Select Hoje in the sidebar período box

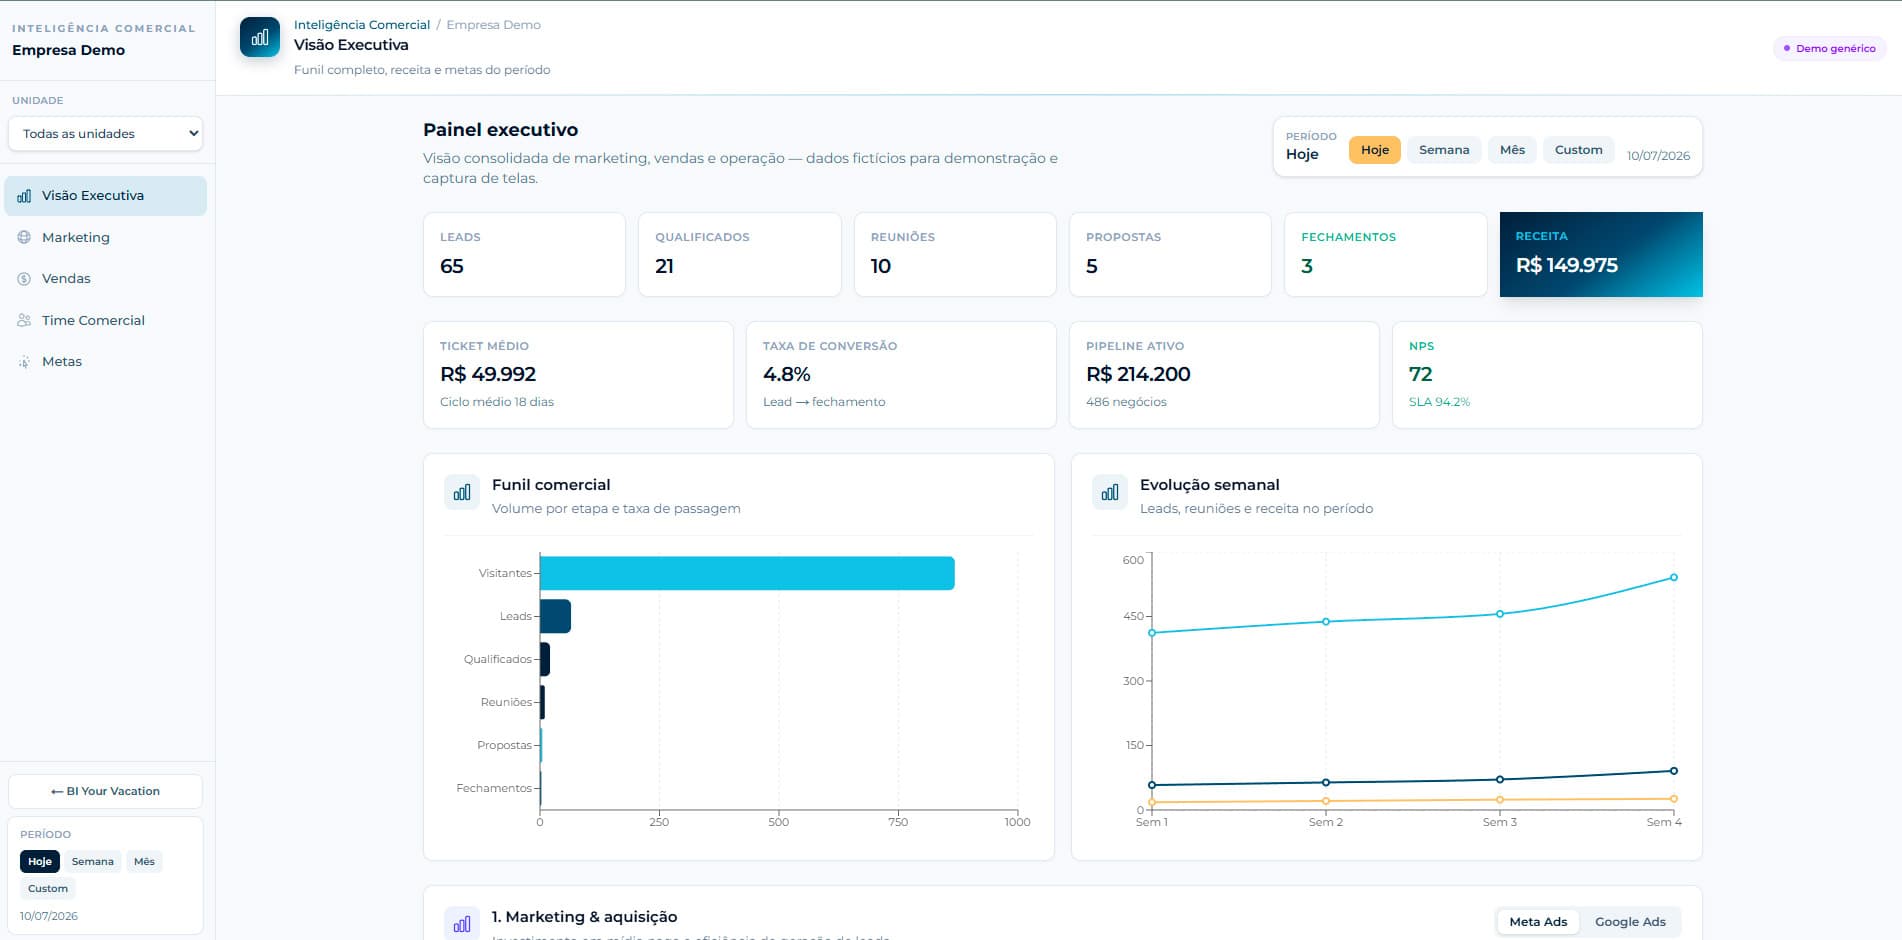(x=40, y=862)
